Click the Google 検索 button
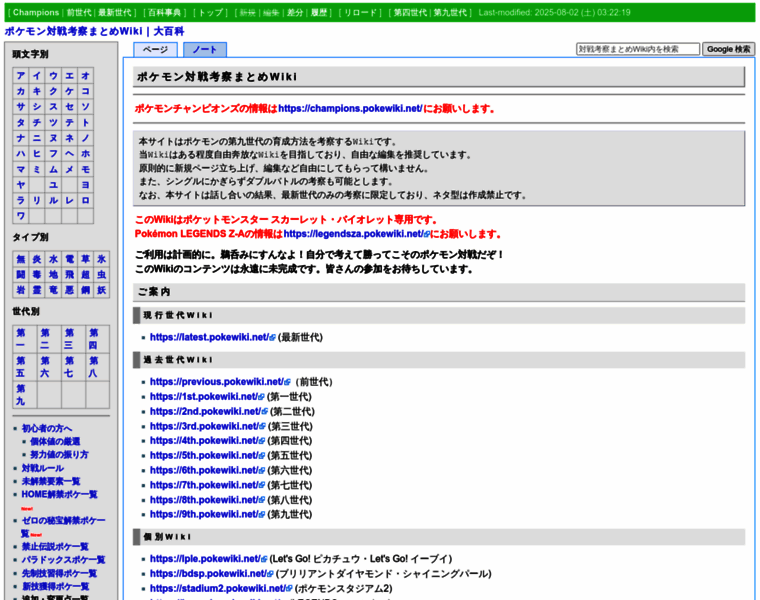The image size is (760, 600). pos(728,49)
